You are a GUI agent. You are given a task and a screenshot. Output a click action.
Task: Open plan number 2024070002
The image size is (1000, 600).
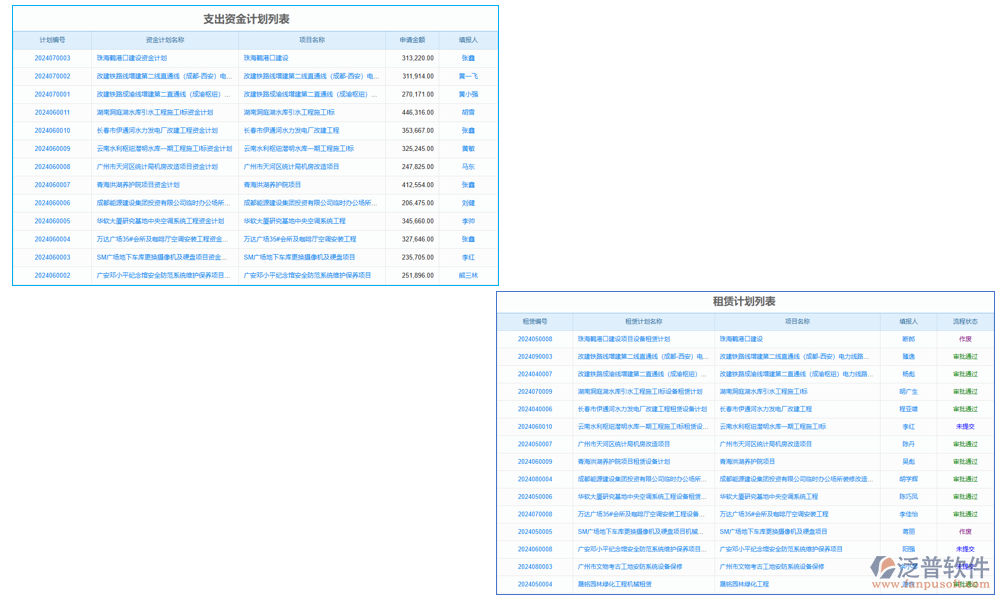pyautogui.click(x=52, y=76)
